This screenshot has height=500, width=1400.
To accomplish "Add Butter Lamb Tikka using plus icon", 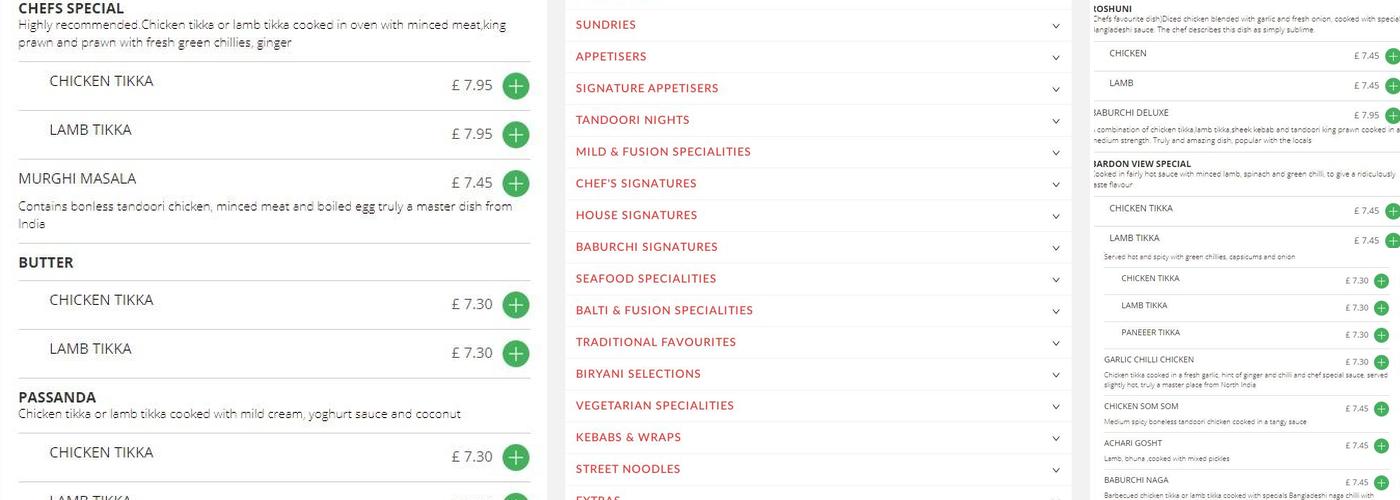I will coord(515,353).
